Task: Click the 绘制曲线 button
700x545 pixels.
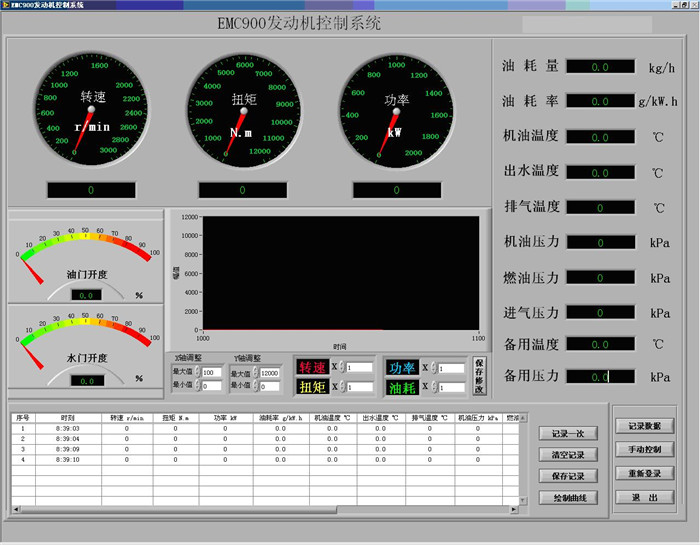Action: pyautogui.click(x=568, y=497)
